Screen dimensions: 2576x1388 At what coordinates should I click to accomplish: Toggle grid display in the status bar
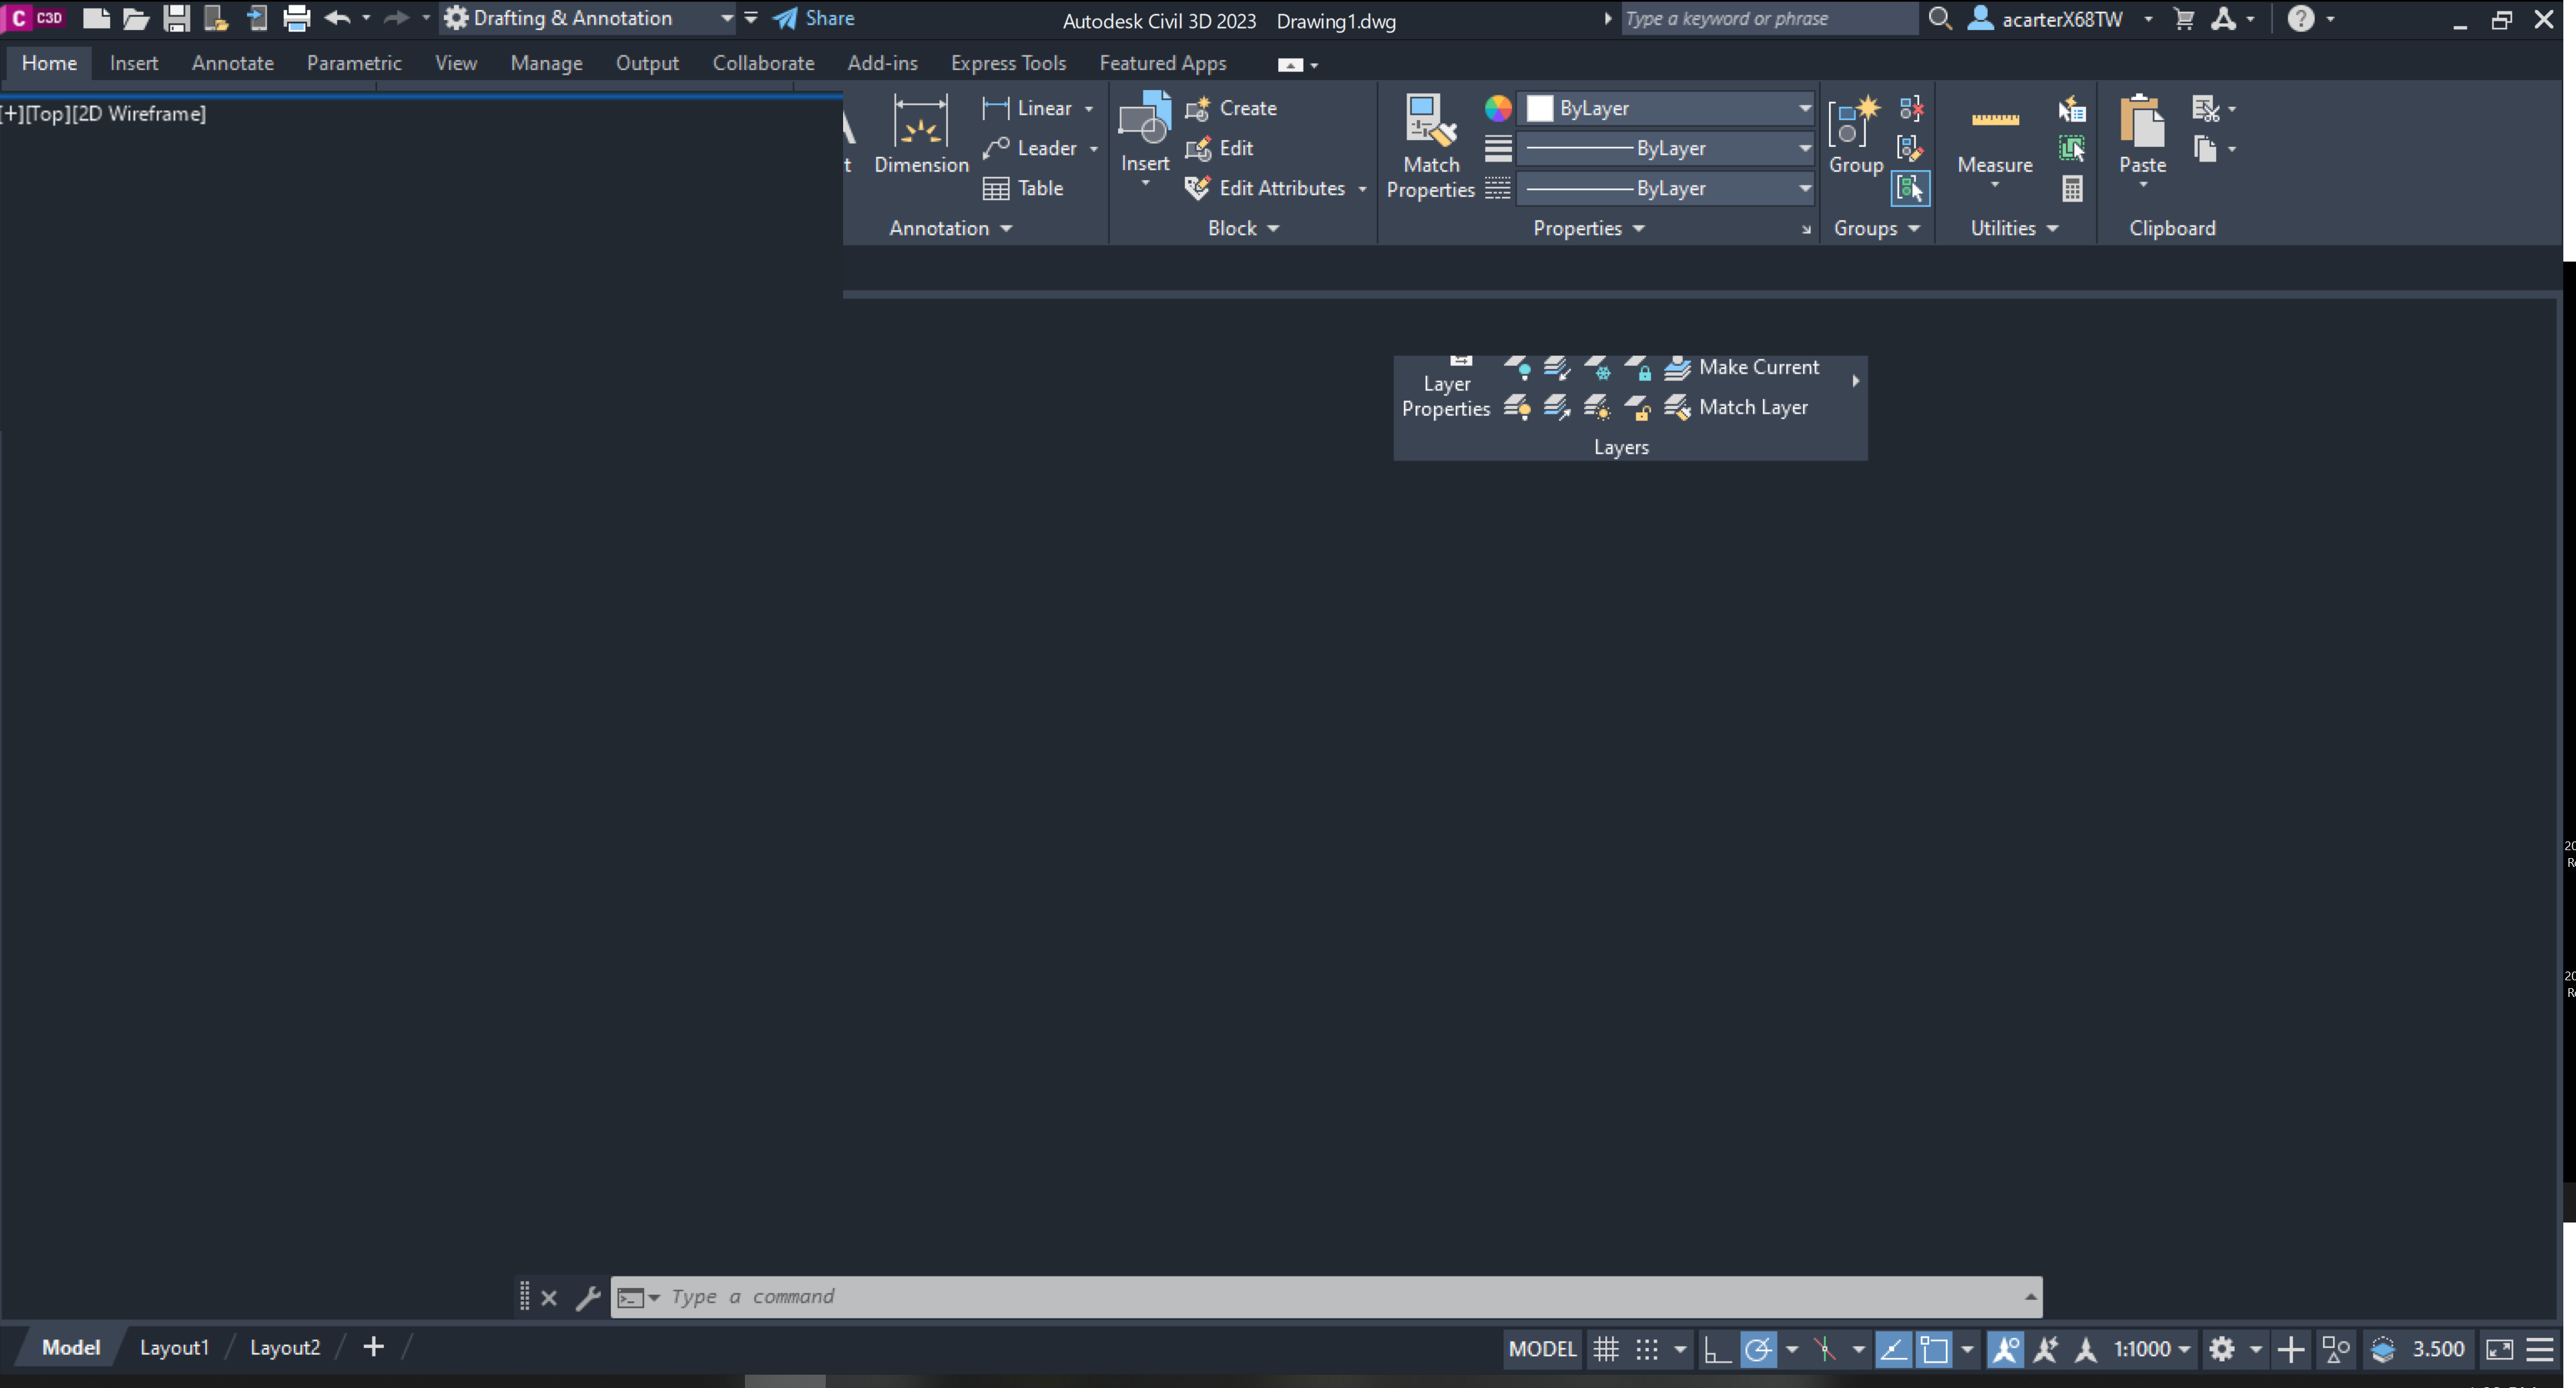point(1606,1349)
